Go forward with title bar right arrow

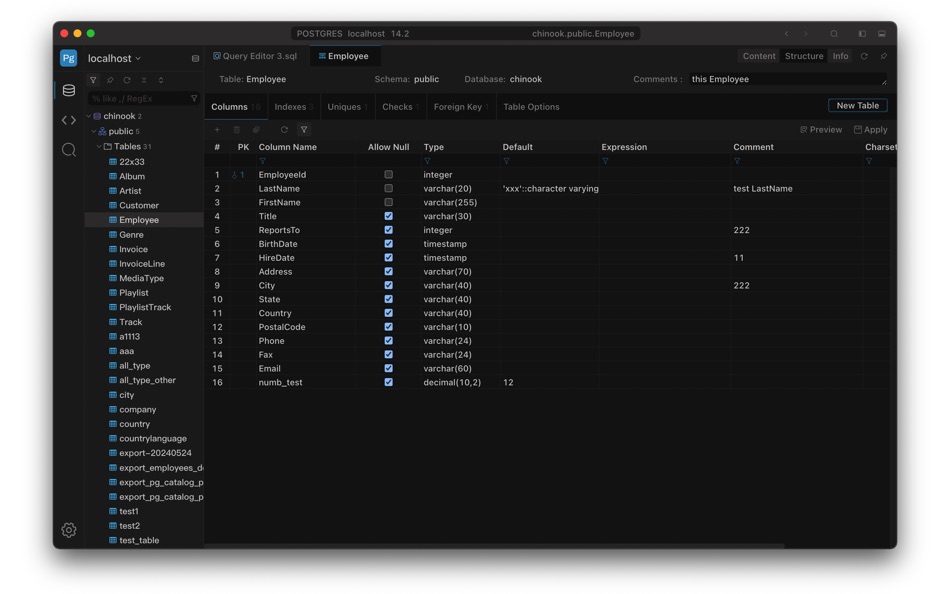click(x=806, y=34)
